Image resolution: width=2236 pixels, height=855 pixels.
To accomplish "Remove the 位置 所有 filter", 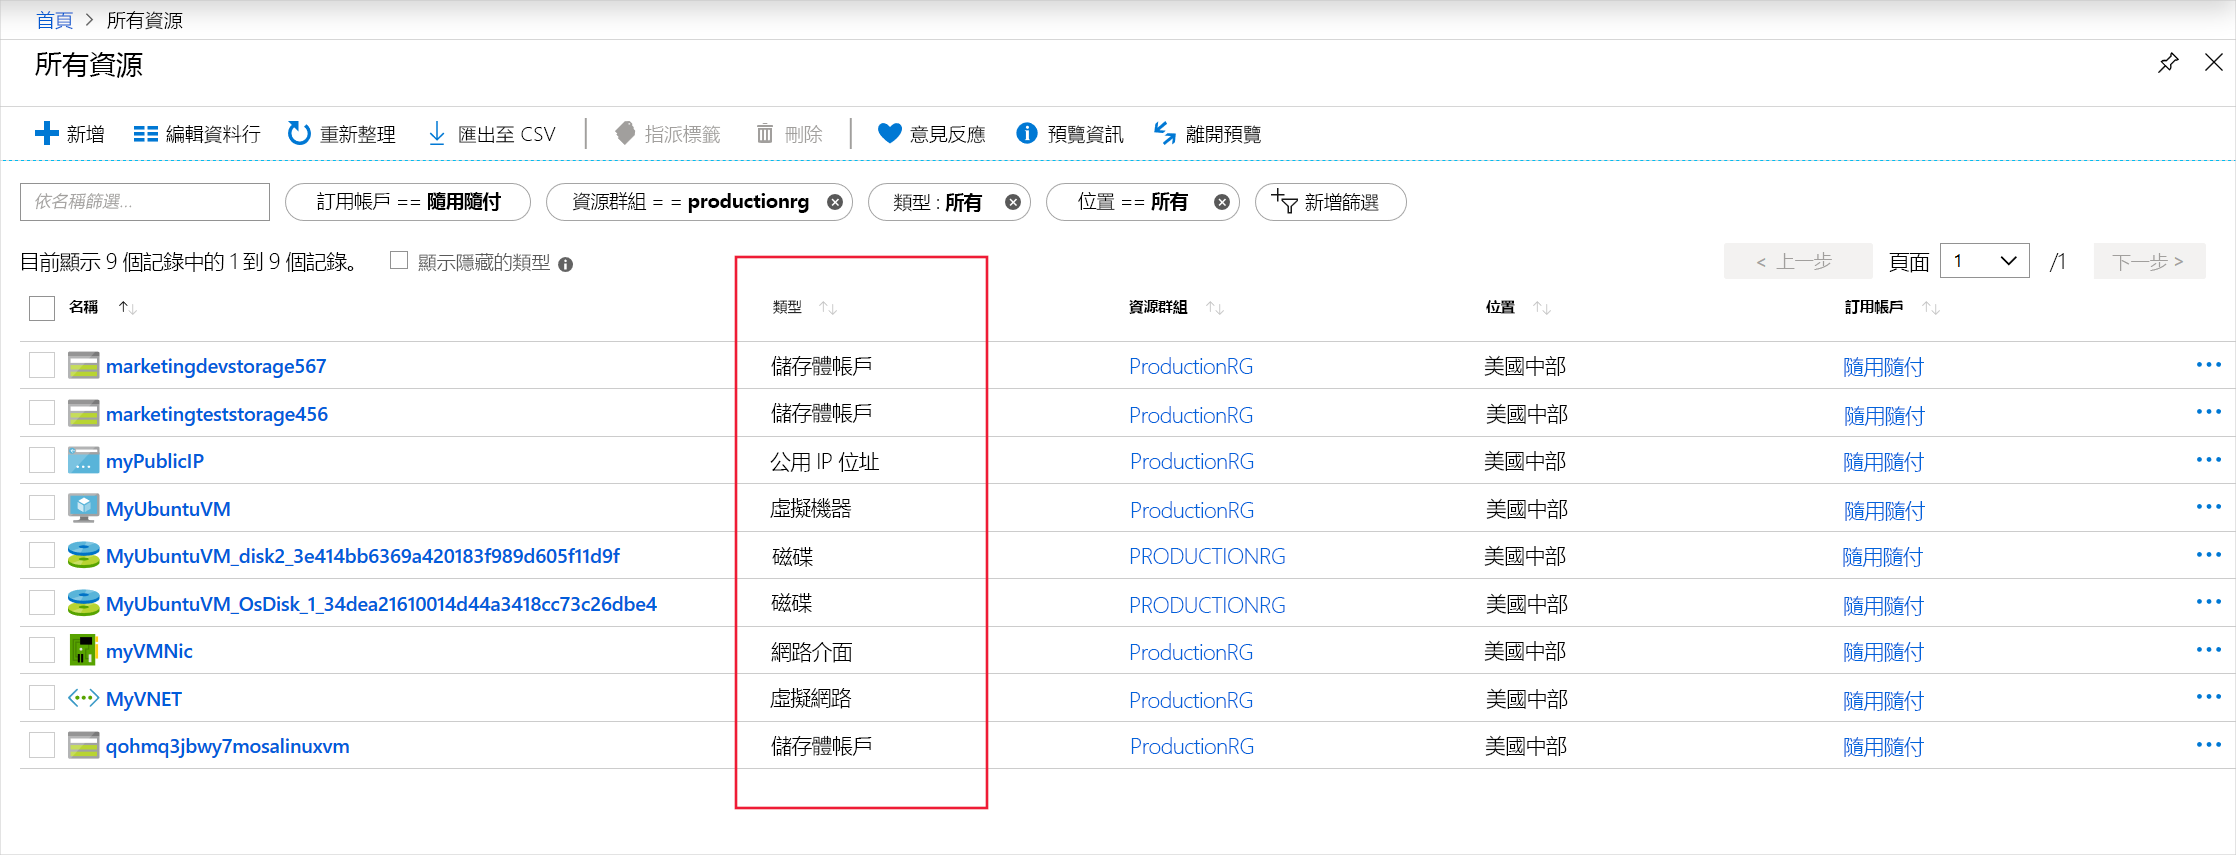I will pyautogui.click(x=1222, y=202).
